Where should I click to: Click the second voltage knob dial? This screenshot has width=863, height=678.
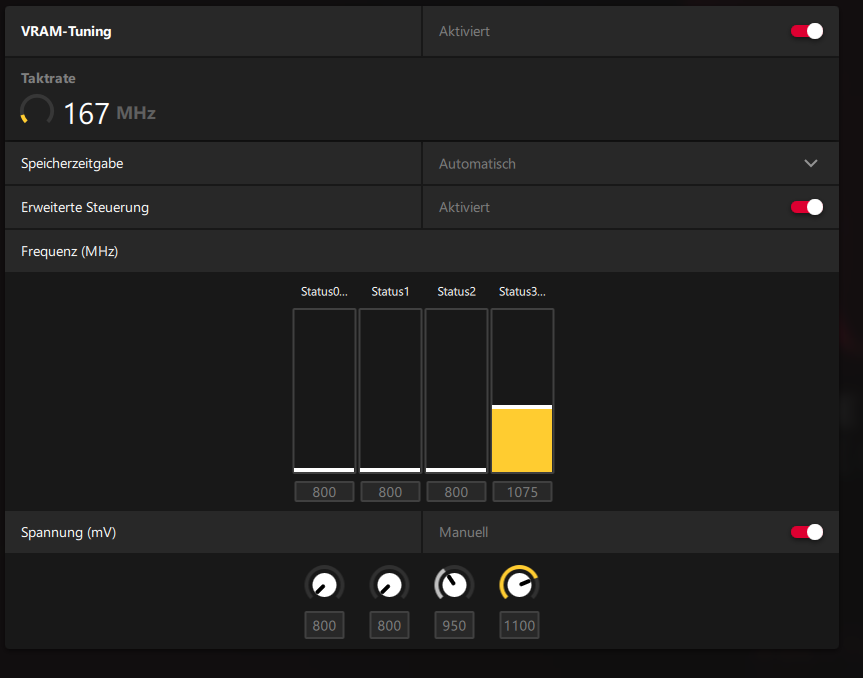(x=389, y=584)
